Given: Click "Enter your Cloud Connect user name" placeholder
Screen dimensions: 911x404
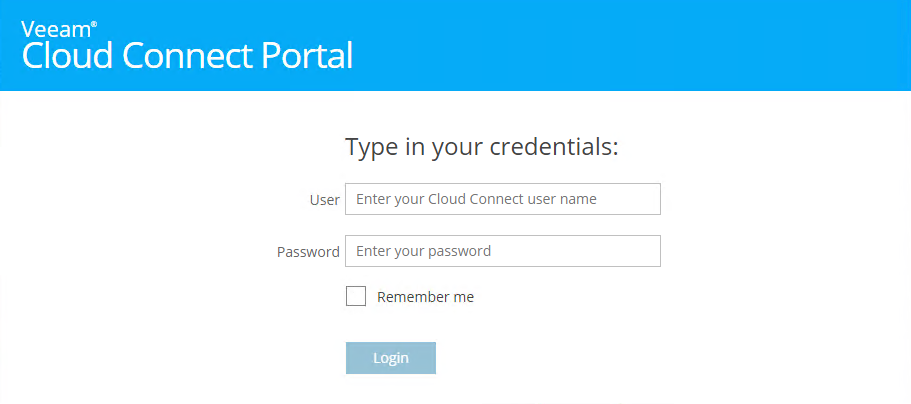Looking at the screenshot, I should (x=476, y=199).
